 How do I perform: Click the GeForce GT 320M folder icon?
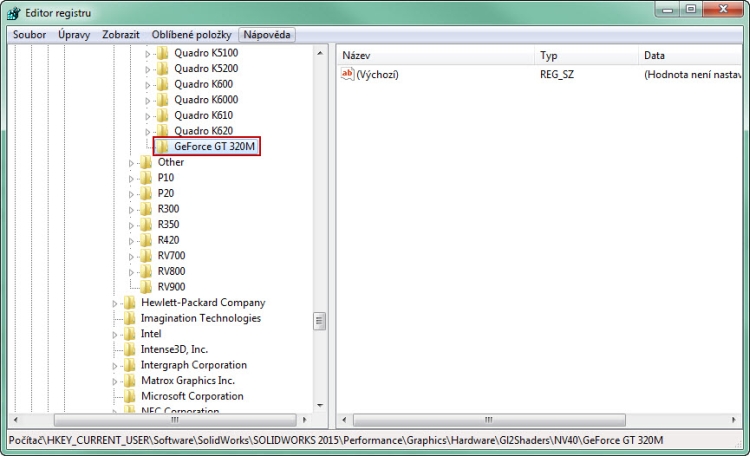(163, 146)
